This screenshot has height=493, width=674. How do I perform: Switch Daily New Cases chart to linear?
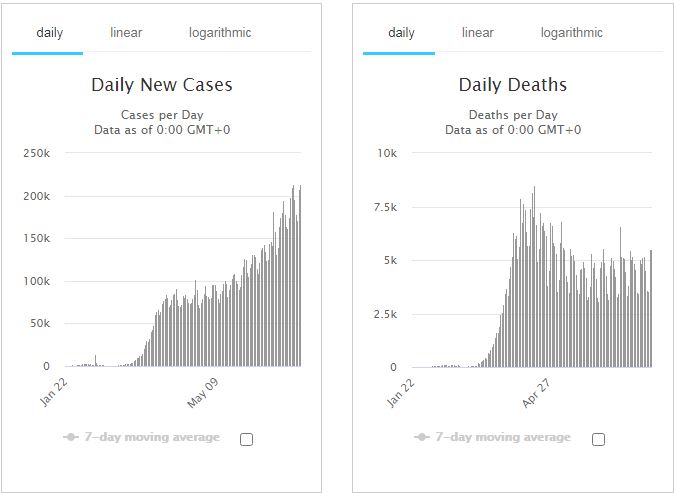(126, 33)
